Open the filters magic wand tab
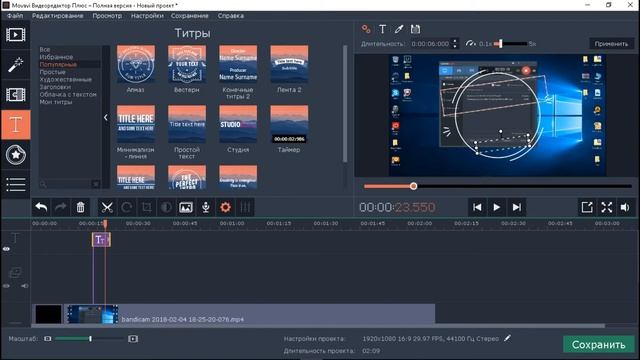This screenshot has width=640, height=360. (16, 64)
